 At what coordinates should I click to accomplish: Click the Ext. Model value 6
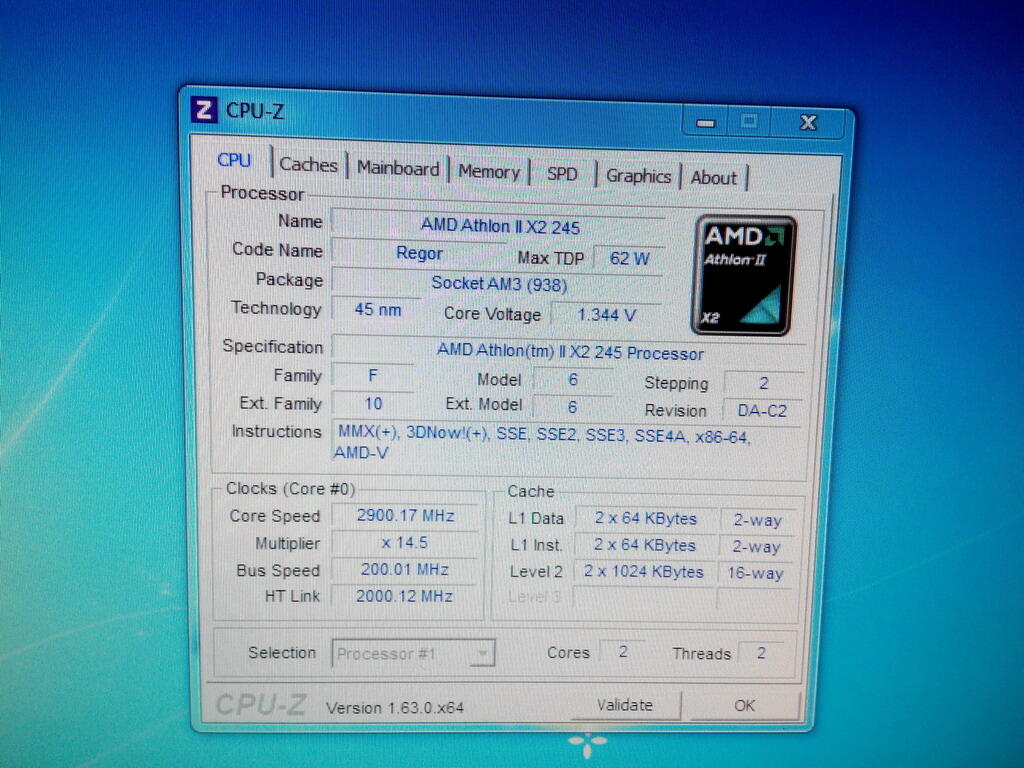click(572, 407)
